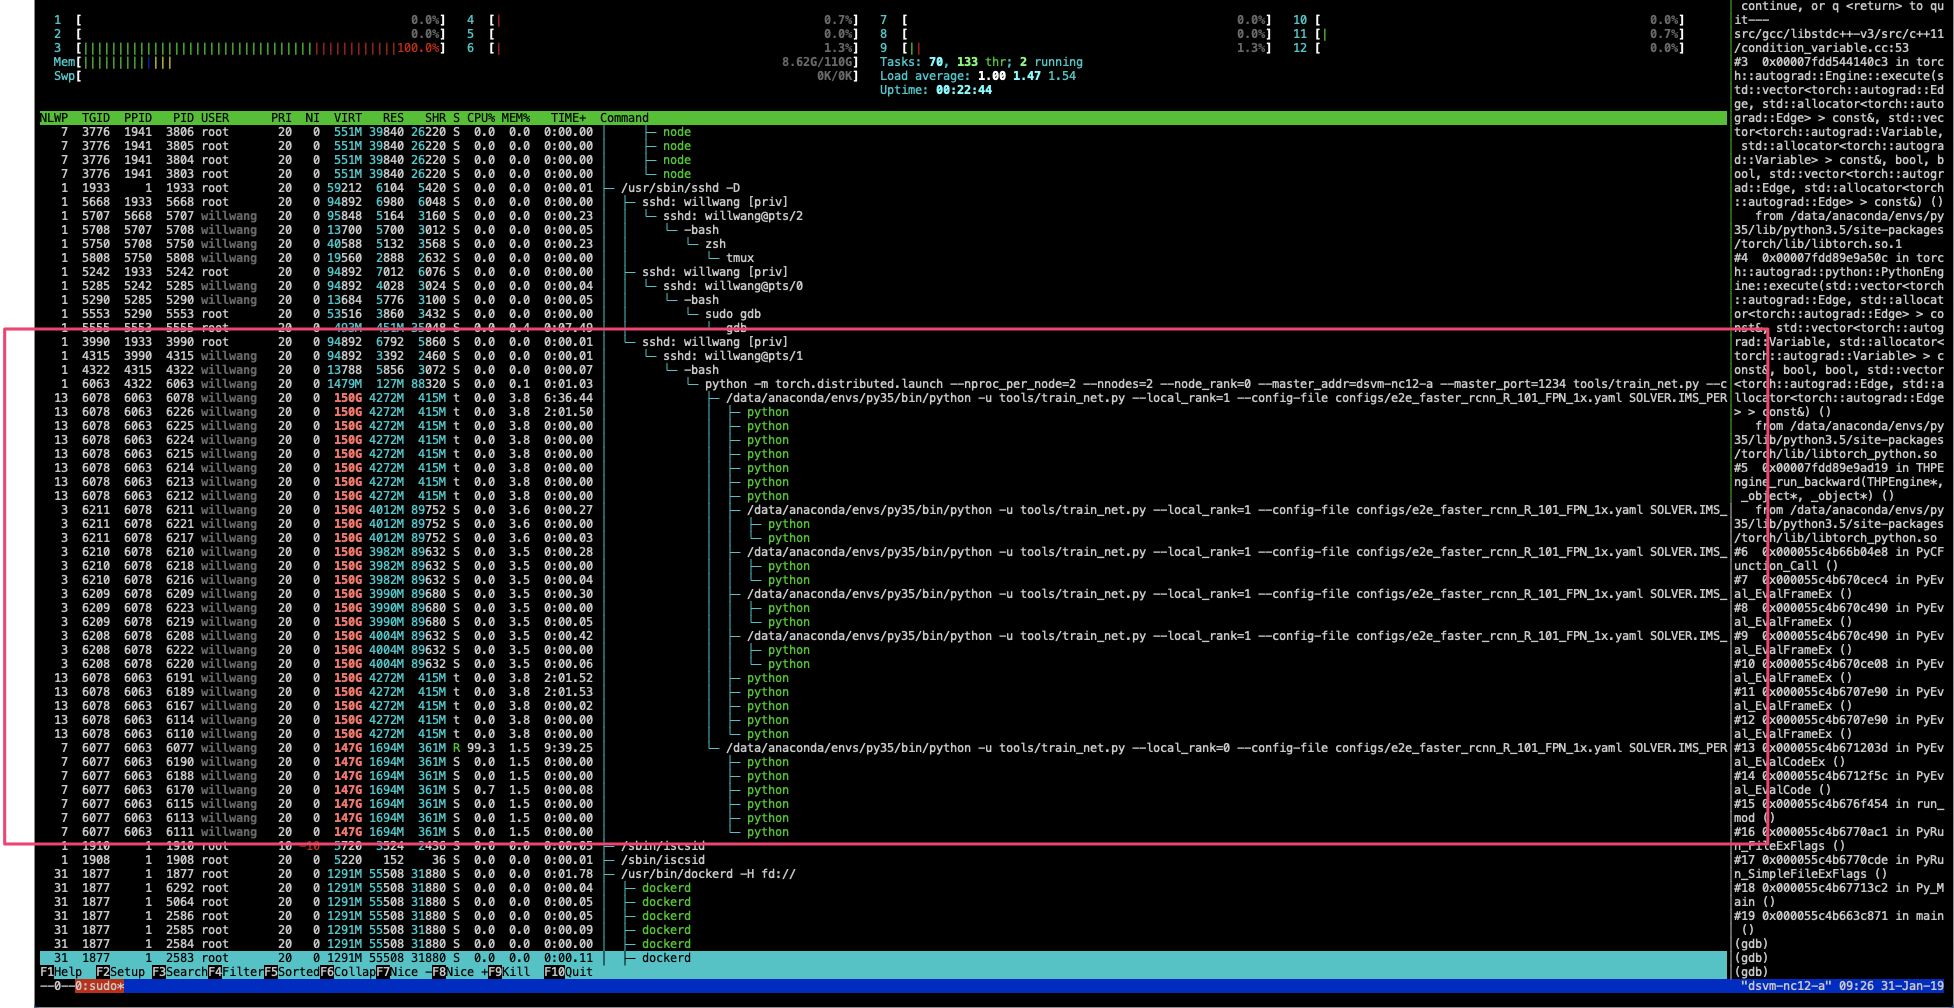Sort by the Command column header

pyautogui.click(x=624, y=117)
